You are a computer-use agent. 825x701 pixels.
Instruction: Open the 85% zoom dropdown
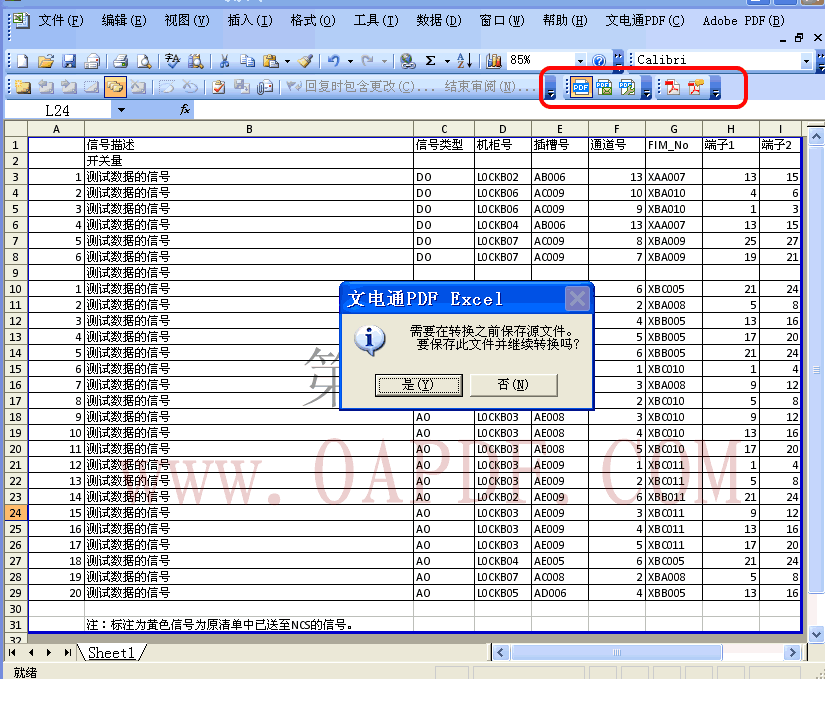580,61
